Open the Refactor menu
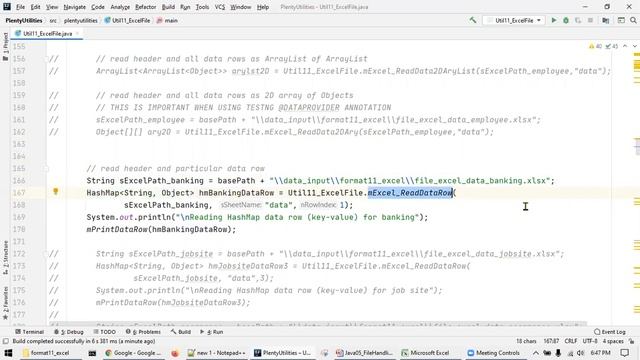Viewport: 640px width, 360px height. [x=146, y=7]
